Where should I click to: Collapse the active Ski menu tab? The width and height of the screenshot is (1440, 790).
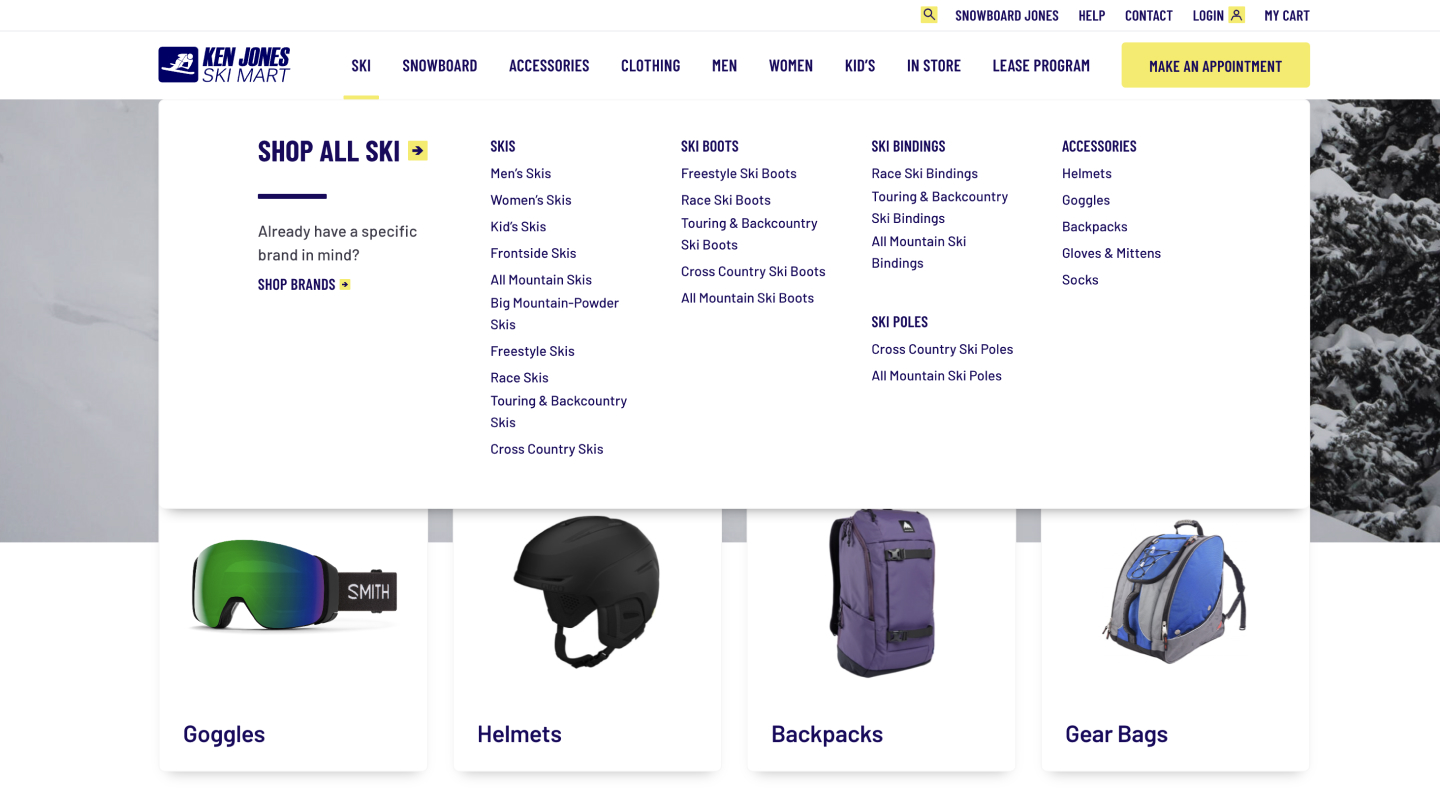point(361,66)
